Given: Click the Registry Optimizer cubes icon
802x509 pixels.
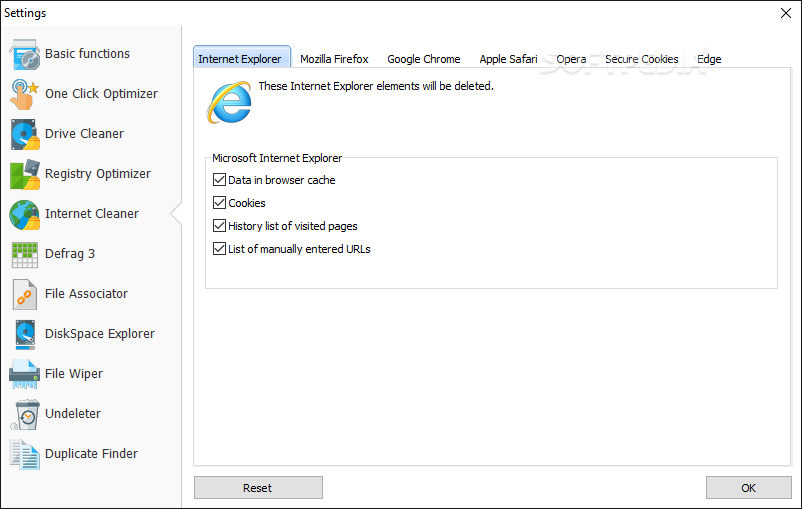Looking at the screenshot, I should pos(25,174).
